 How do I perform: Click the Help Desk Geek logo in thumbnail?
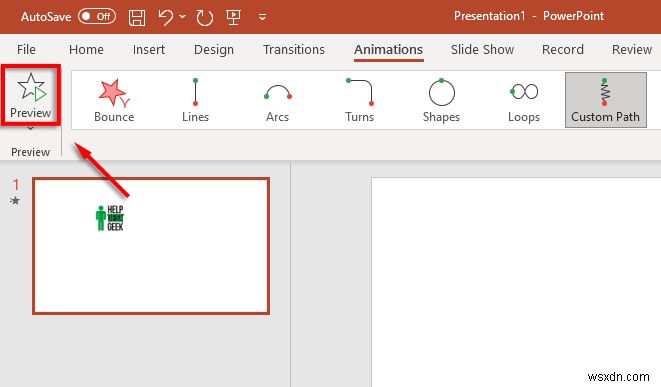coord(110,218)
